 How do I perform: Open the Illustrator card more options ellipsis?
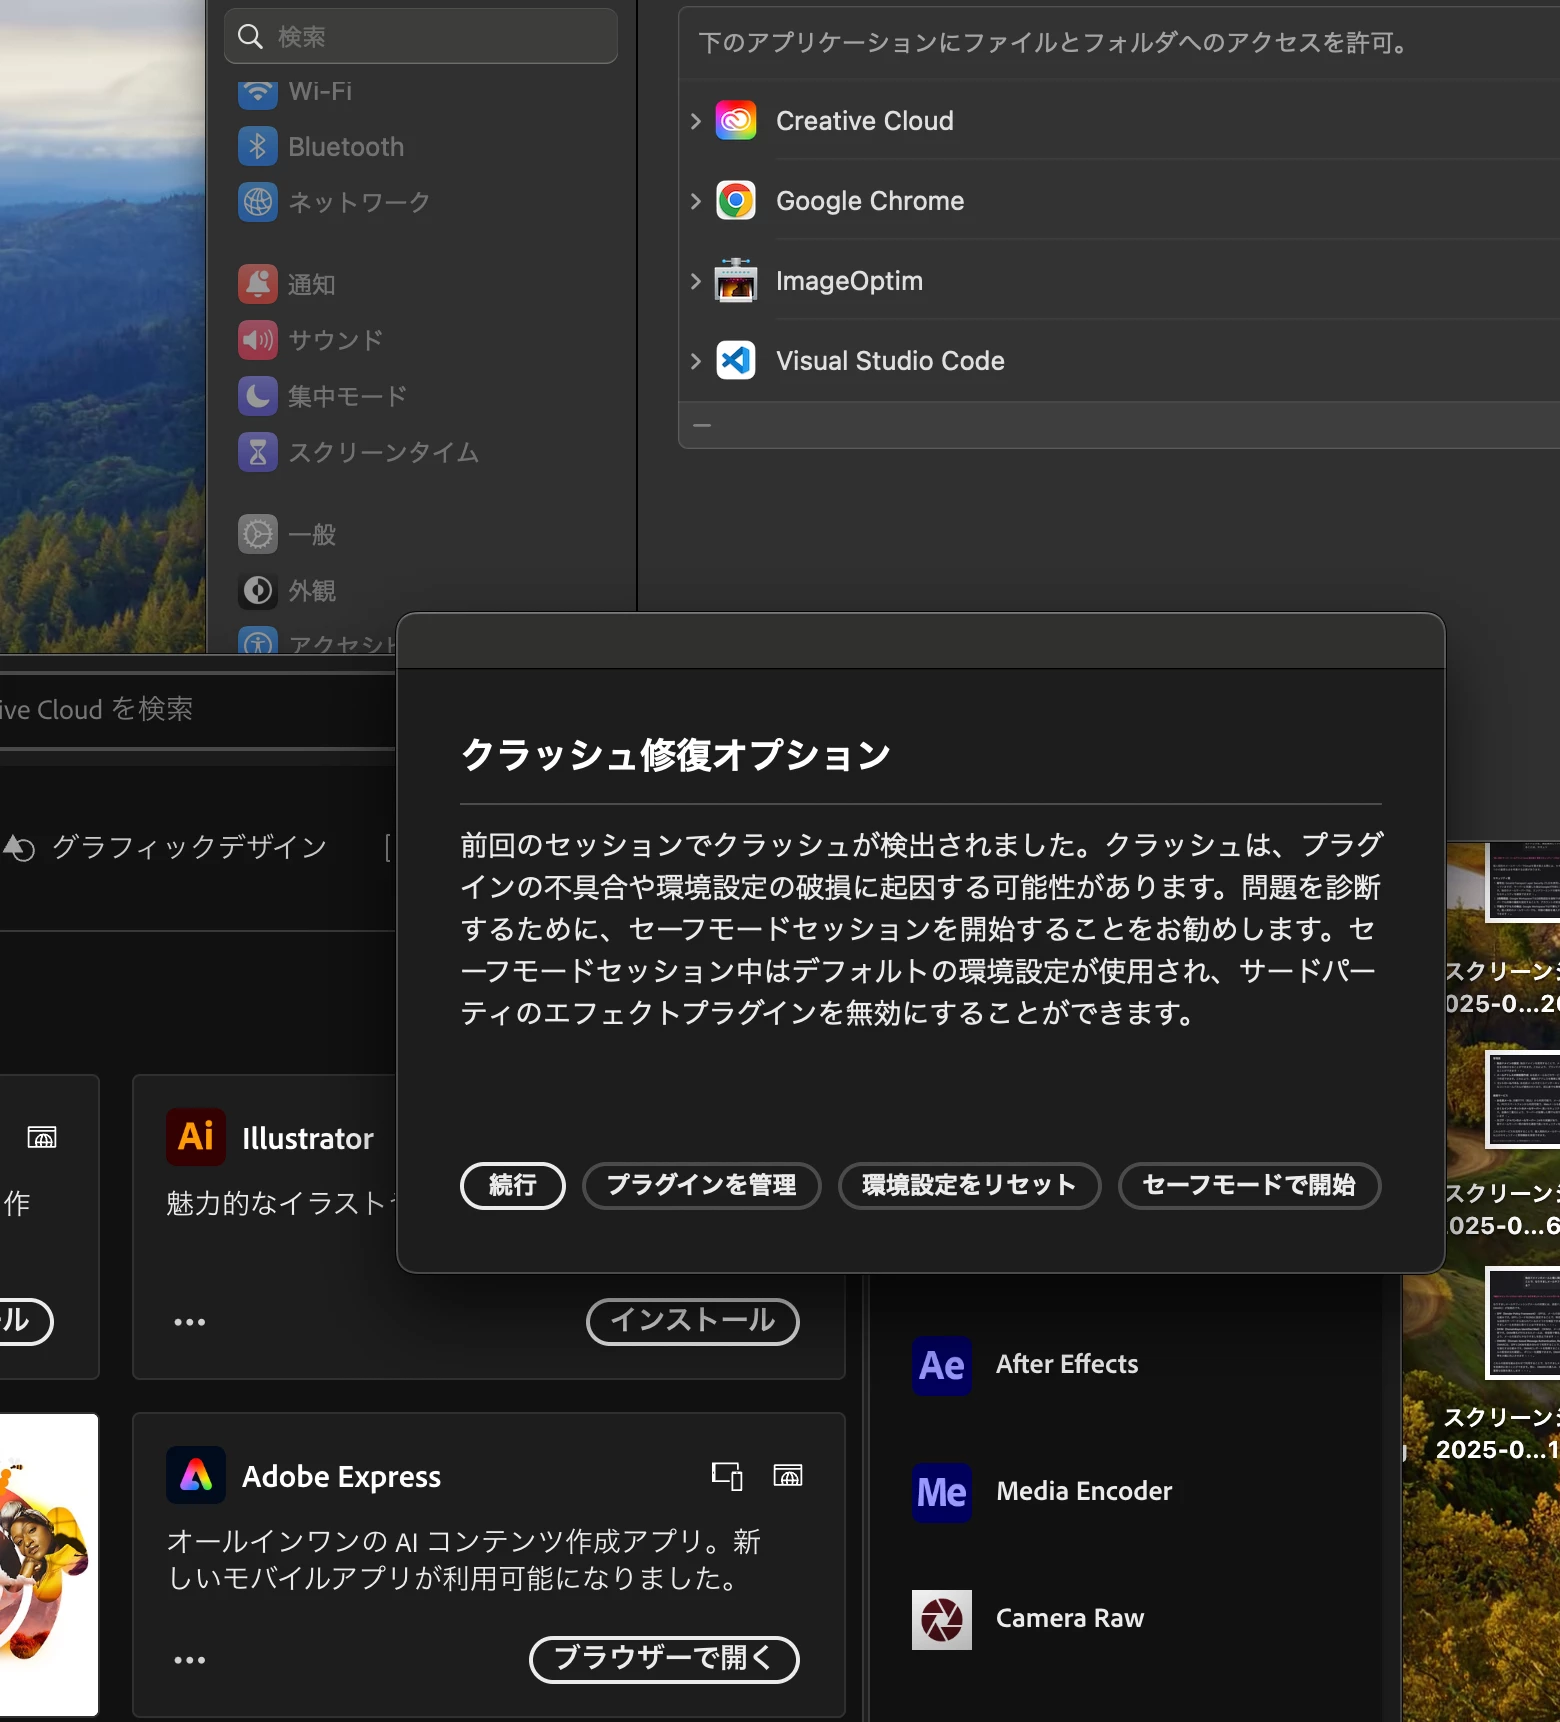190,1322
